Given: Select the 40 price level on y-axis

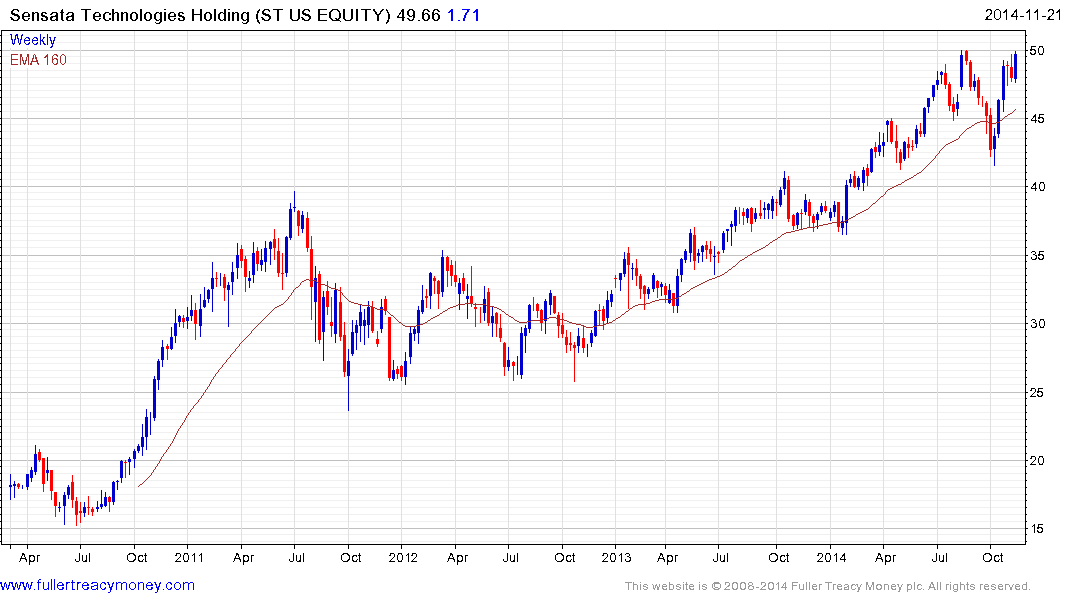Looking at the screenshot, I should coord(1038,187).
